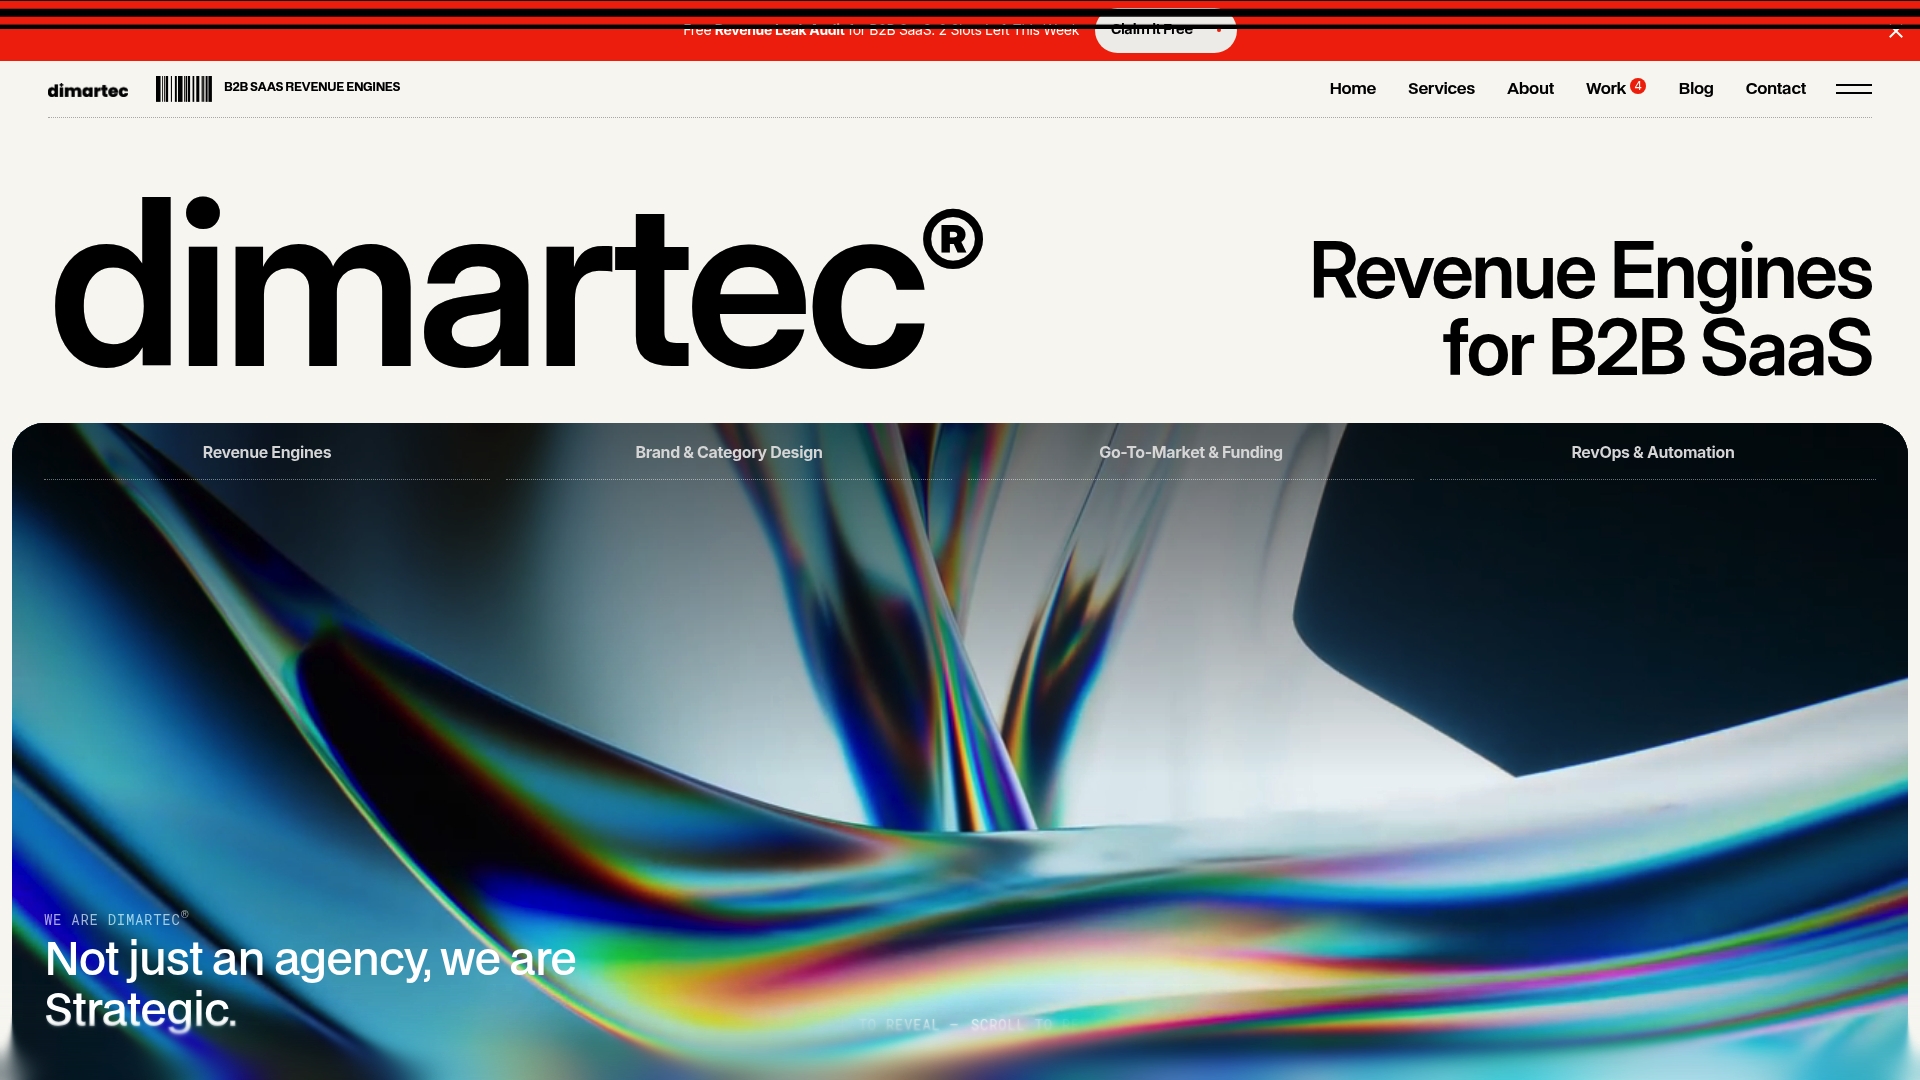
Task: Expand the Work dropdown
Action: pyautogui.click(x=1607, y=89)
